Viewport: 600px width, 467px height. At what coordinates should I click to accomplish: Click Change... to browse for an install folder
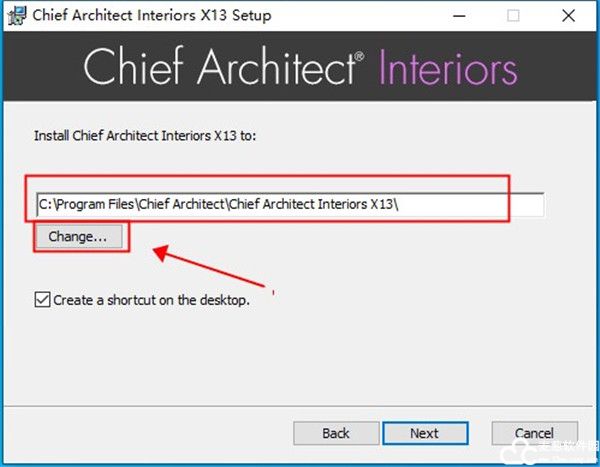coord(78,237)
